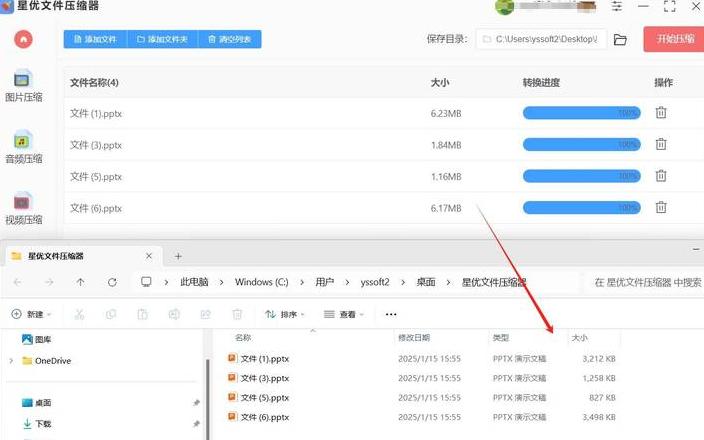The image size is (704, 440).
Task: Open compressor settings sliders icon in title bar
Action: [617, 6]
